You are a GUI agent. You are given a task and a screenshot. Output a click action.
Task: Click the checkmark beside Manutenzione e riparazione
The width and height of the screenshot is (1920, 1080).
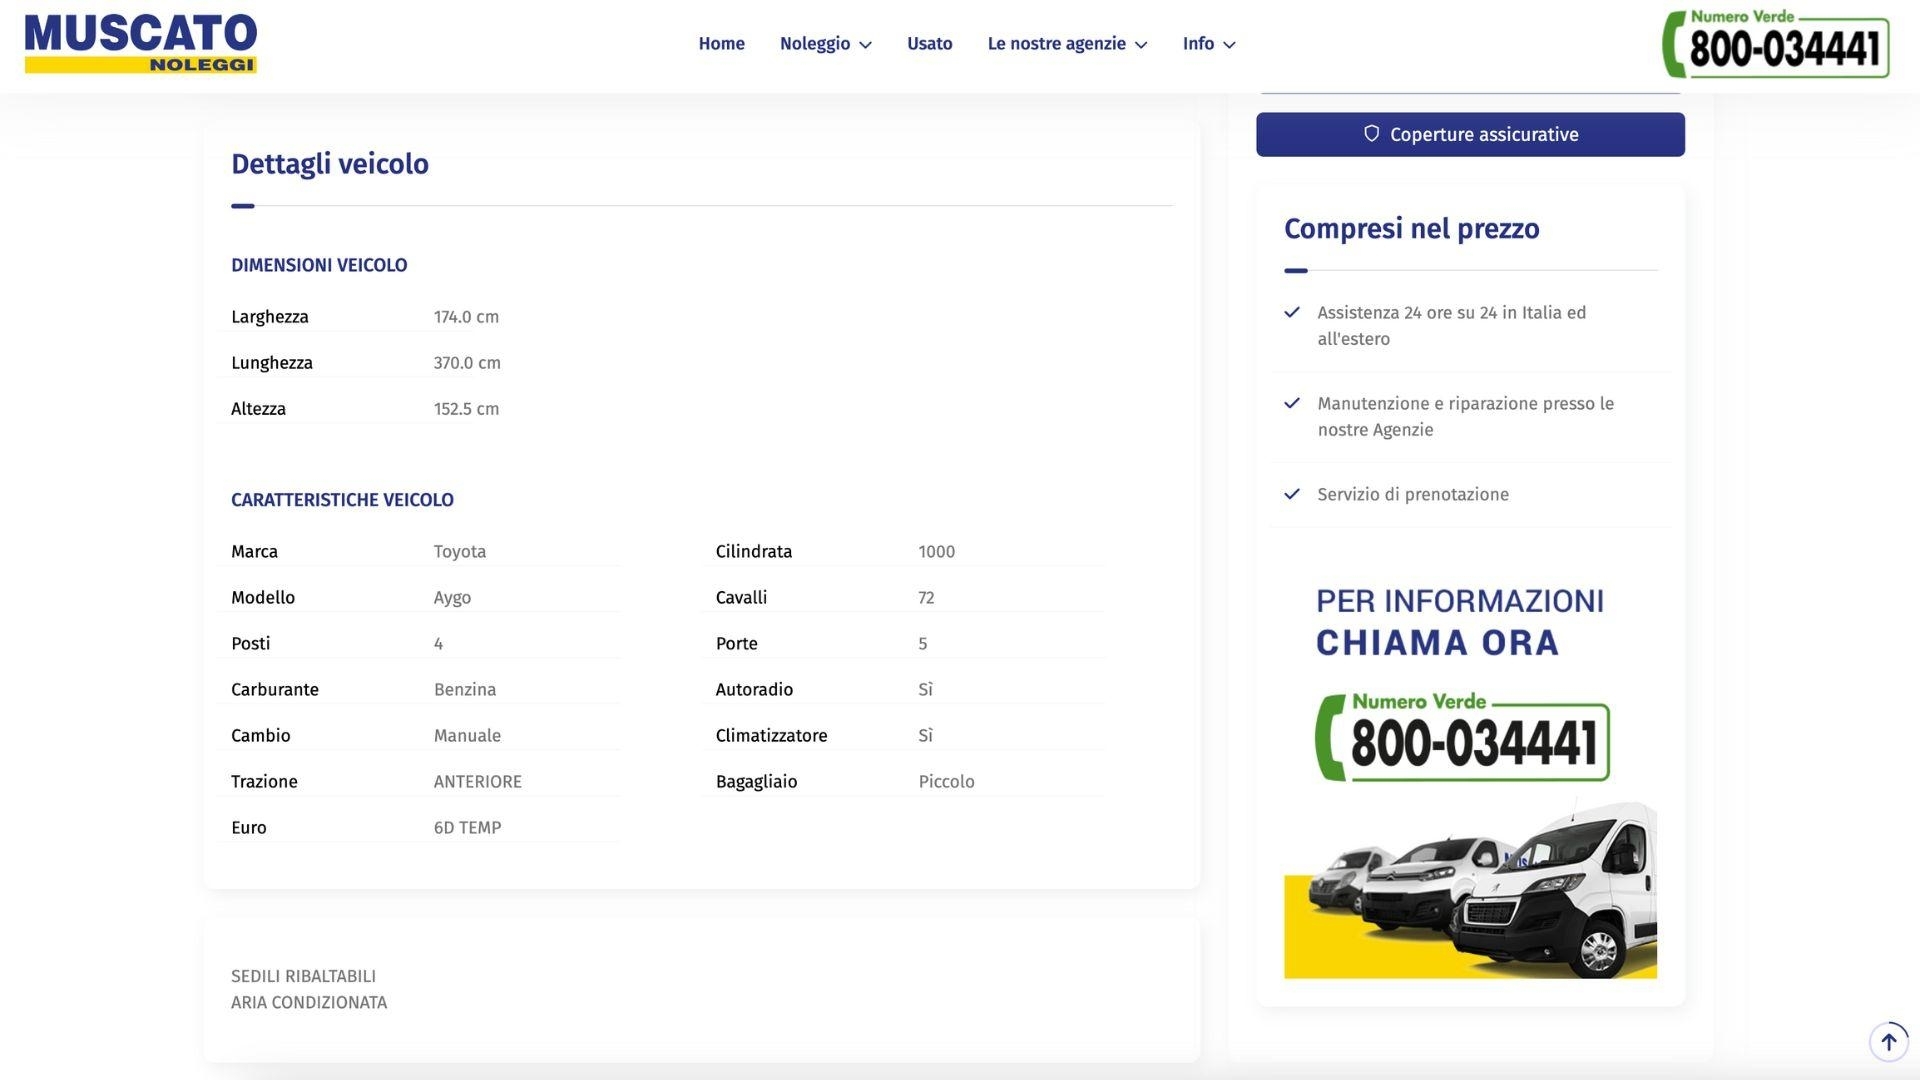pos(1292,403)
